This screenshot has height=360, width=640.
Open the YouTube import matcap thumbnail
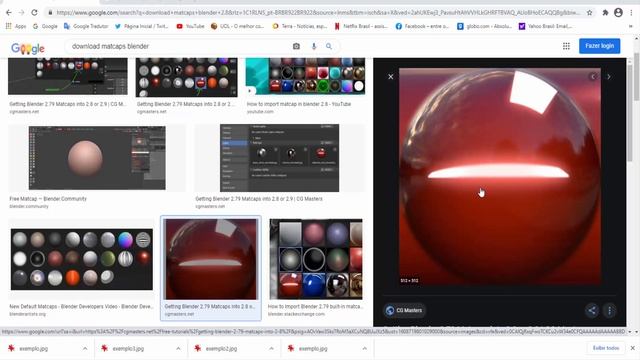point(305,76)
